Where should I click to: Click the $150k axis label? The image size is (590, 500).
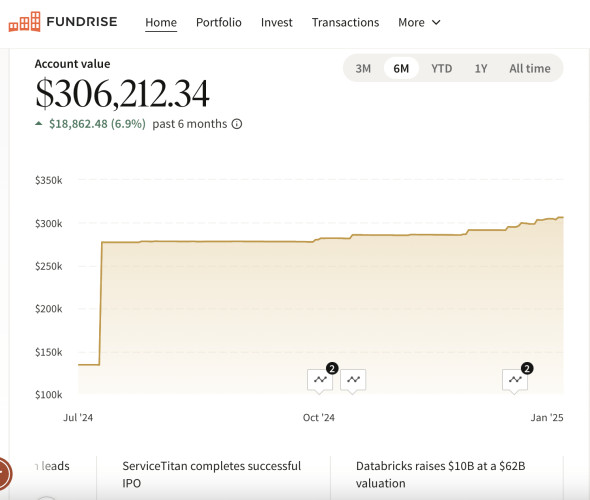point(49,352)
